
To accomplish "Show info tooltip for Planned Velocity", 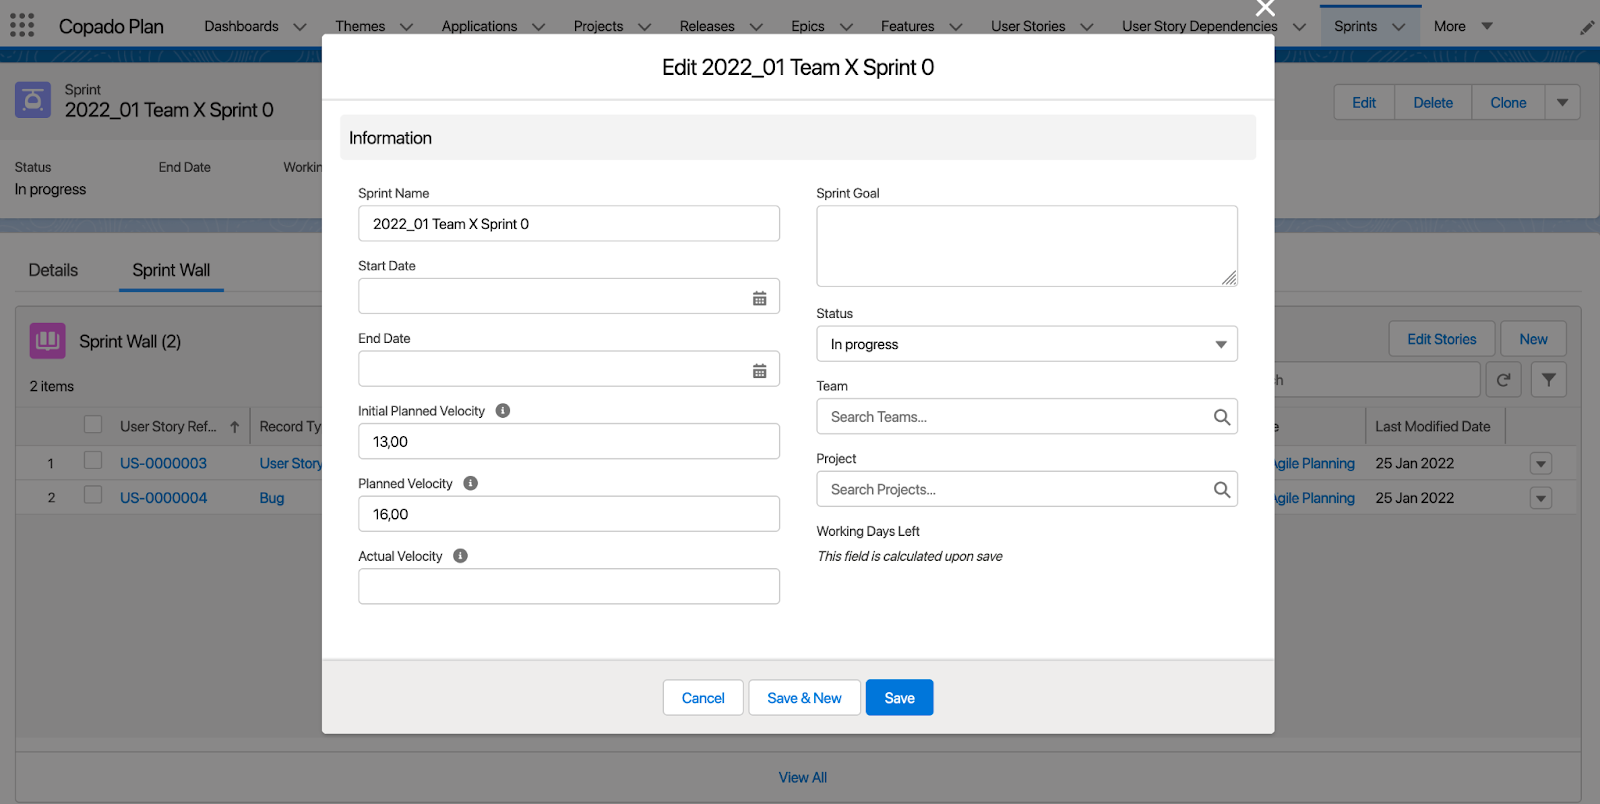I will click(471, 484).
